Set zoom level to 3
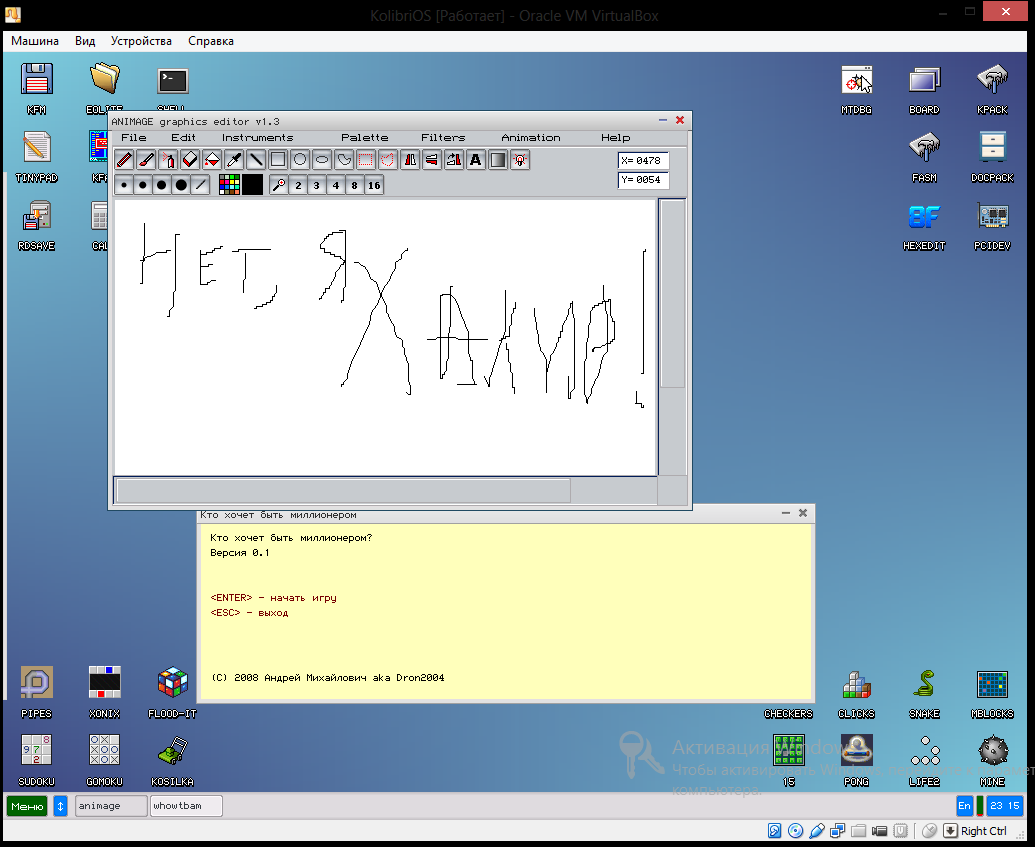 (317, 185)
